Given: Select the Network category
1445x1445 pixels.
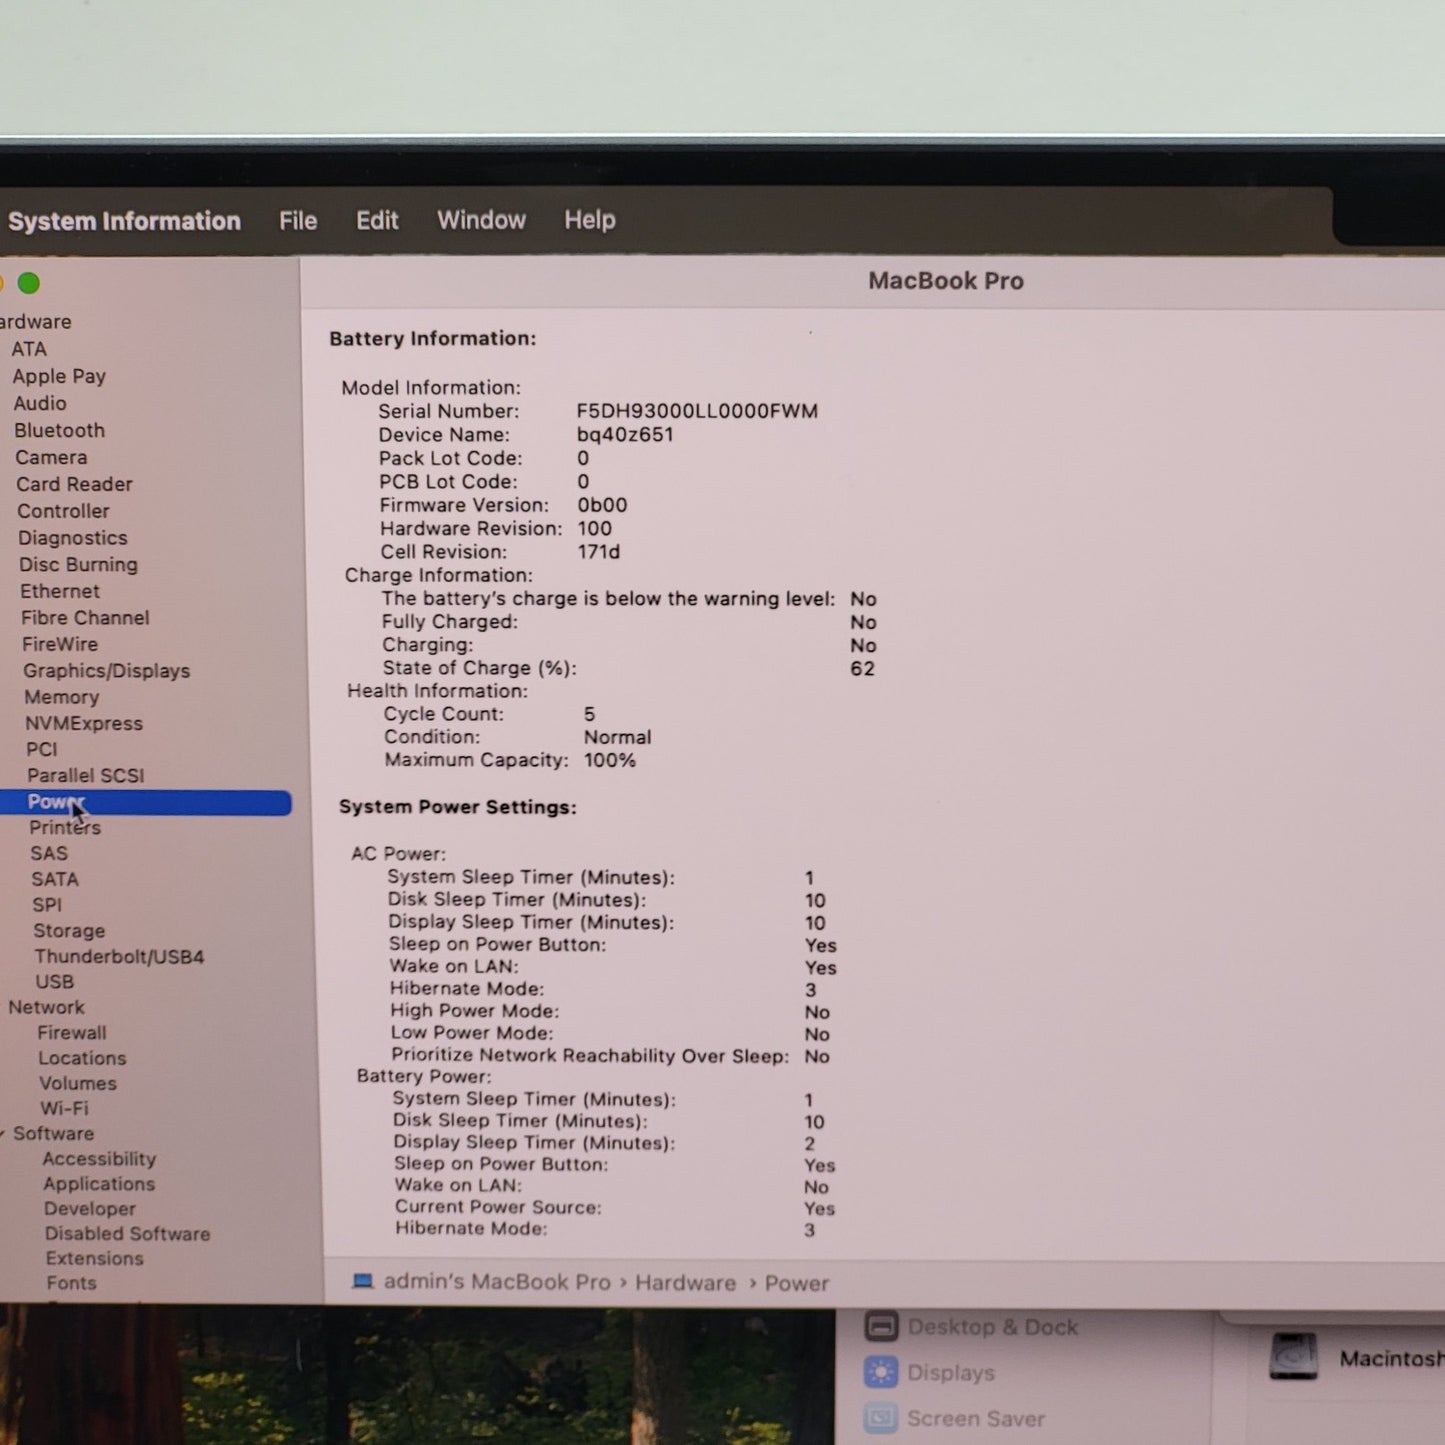Looking at the screenshot, I should tap(46, 1007).
